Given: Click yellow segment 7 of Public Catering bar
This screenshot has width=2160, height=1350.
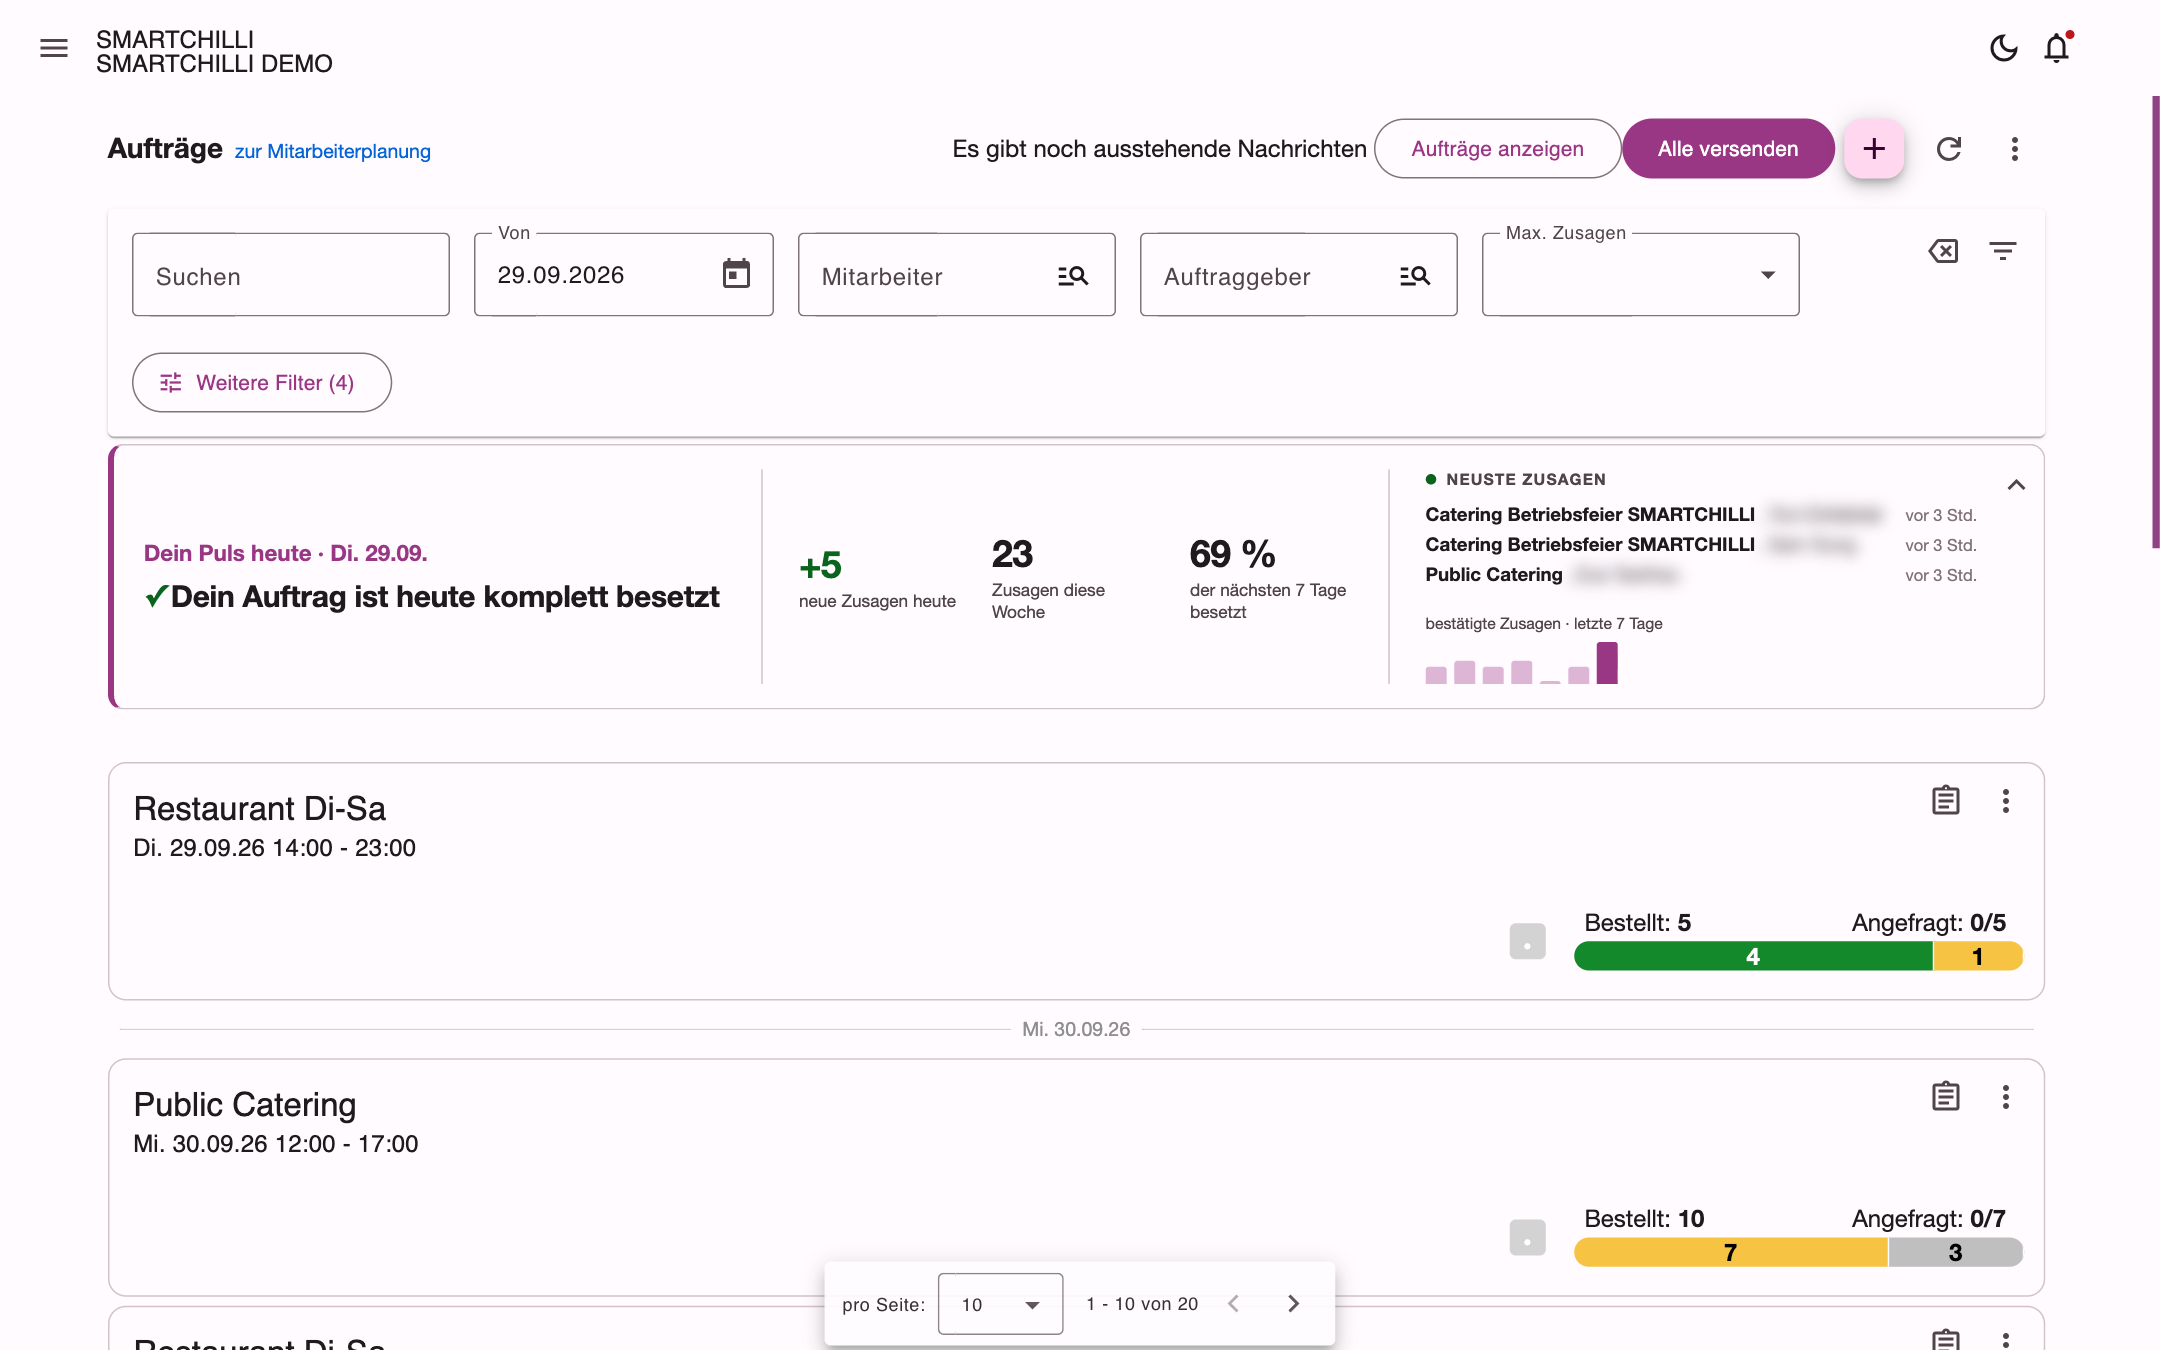Looking at the screenshot, I should coord(1731,1252).
